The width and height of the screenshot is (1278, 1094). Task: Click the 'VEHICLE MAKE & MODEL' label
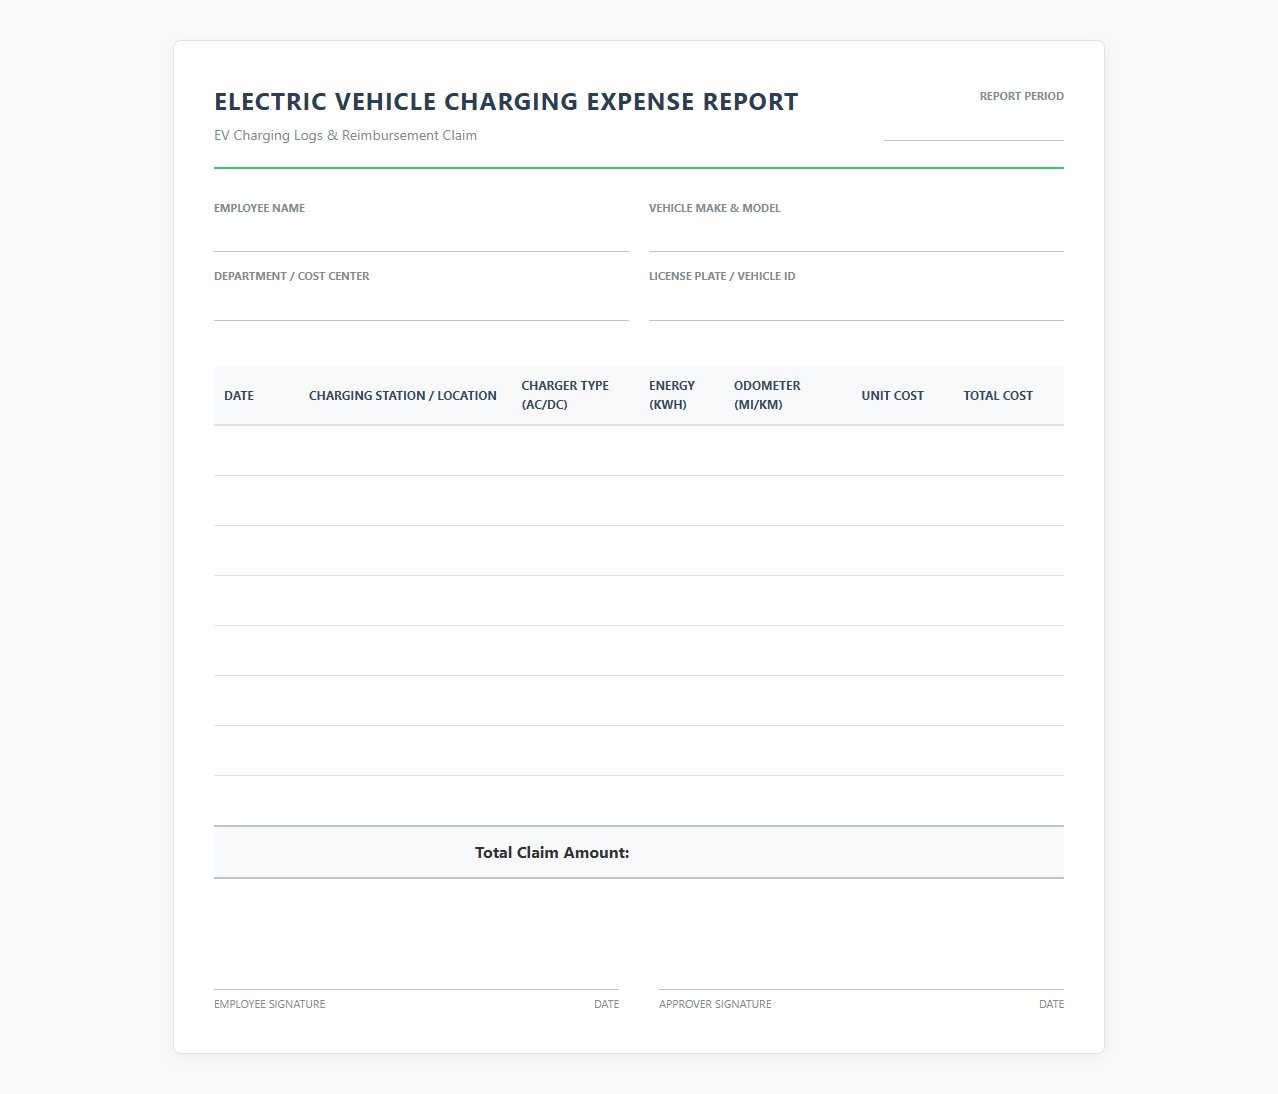tap(714, 208)
